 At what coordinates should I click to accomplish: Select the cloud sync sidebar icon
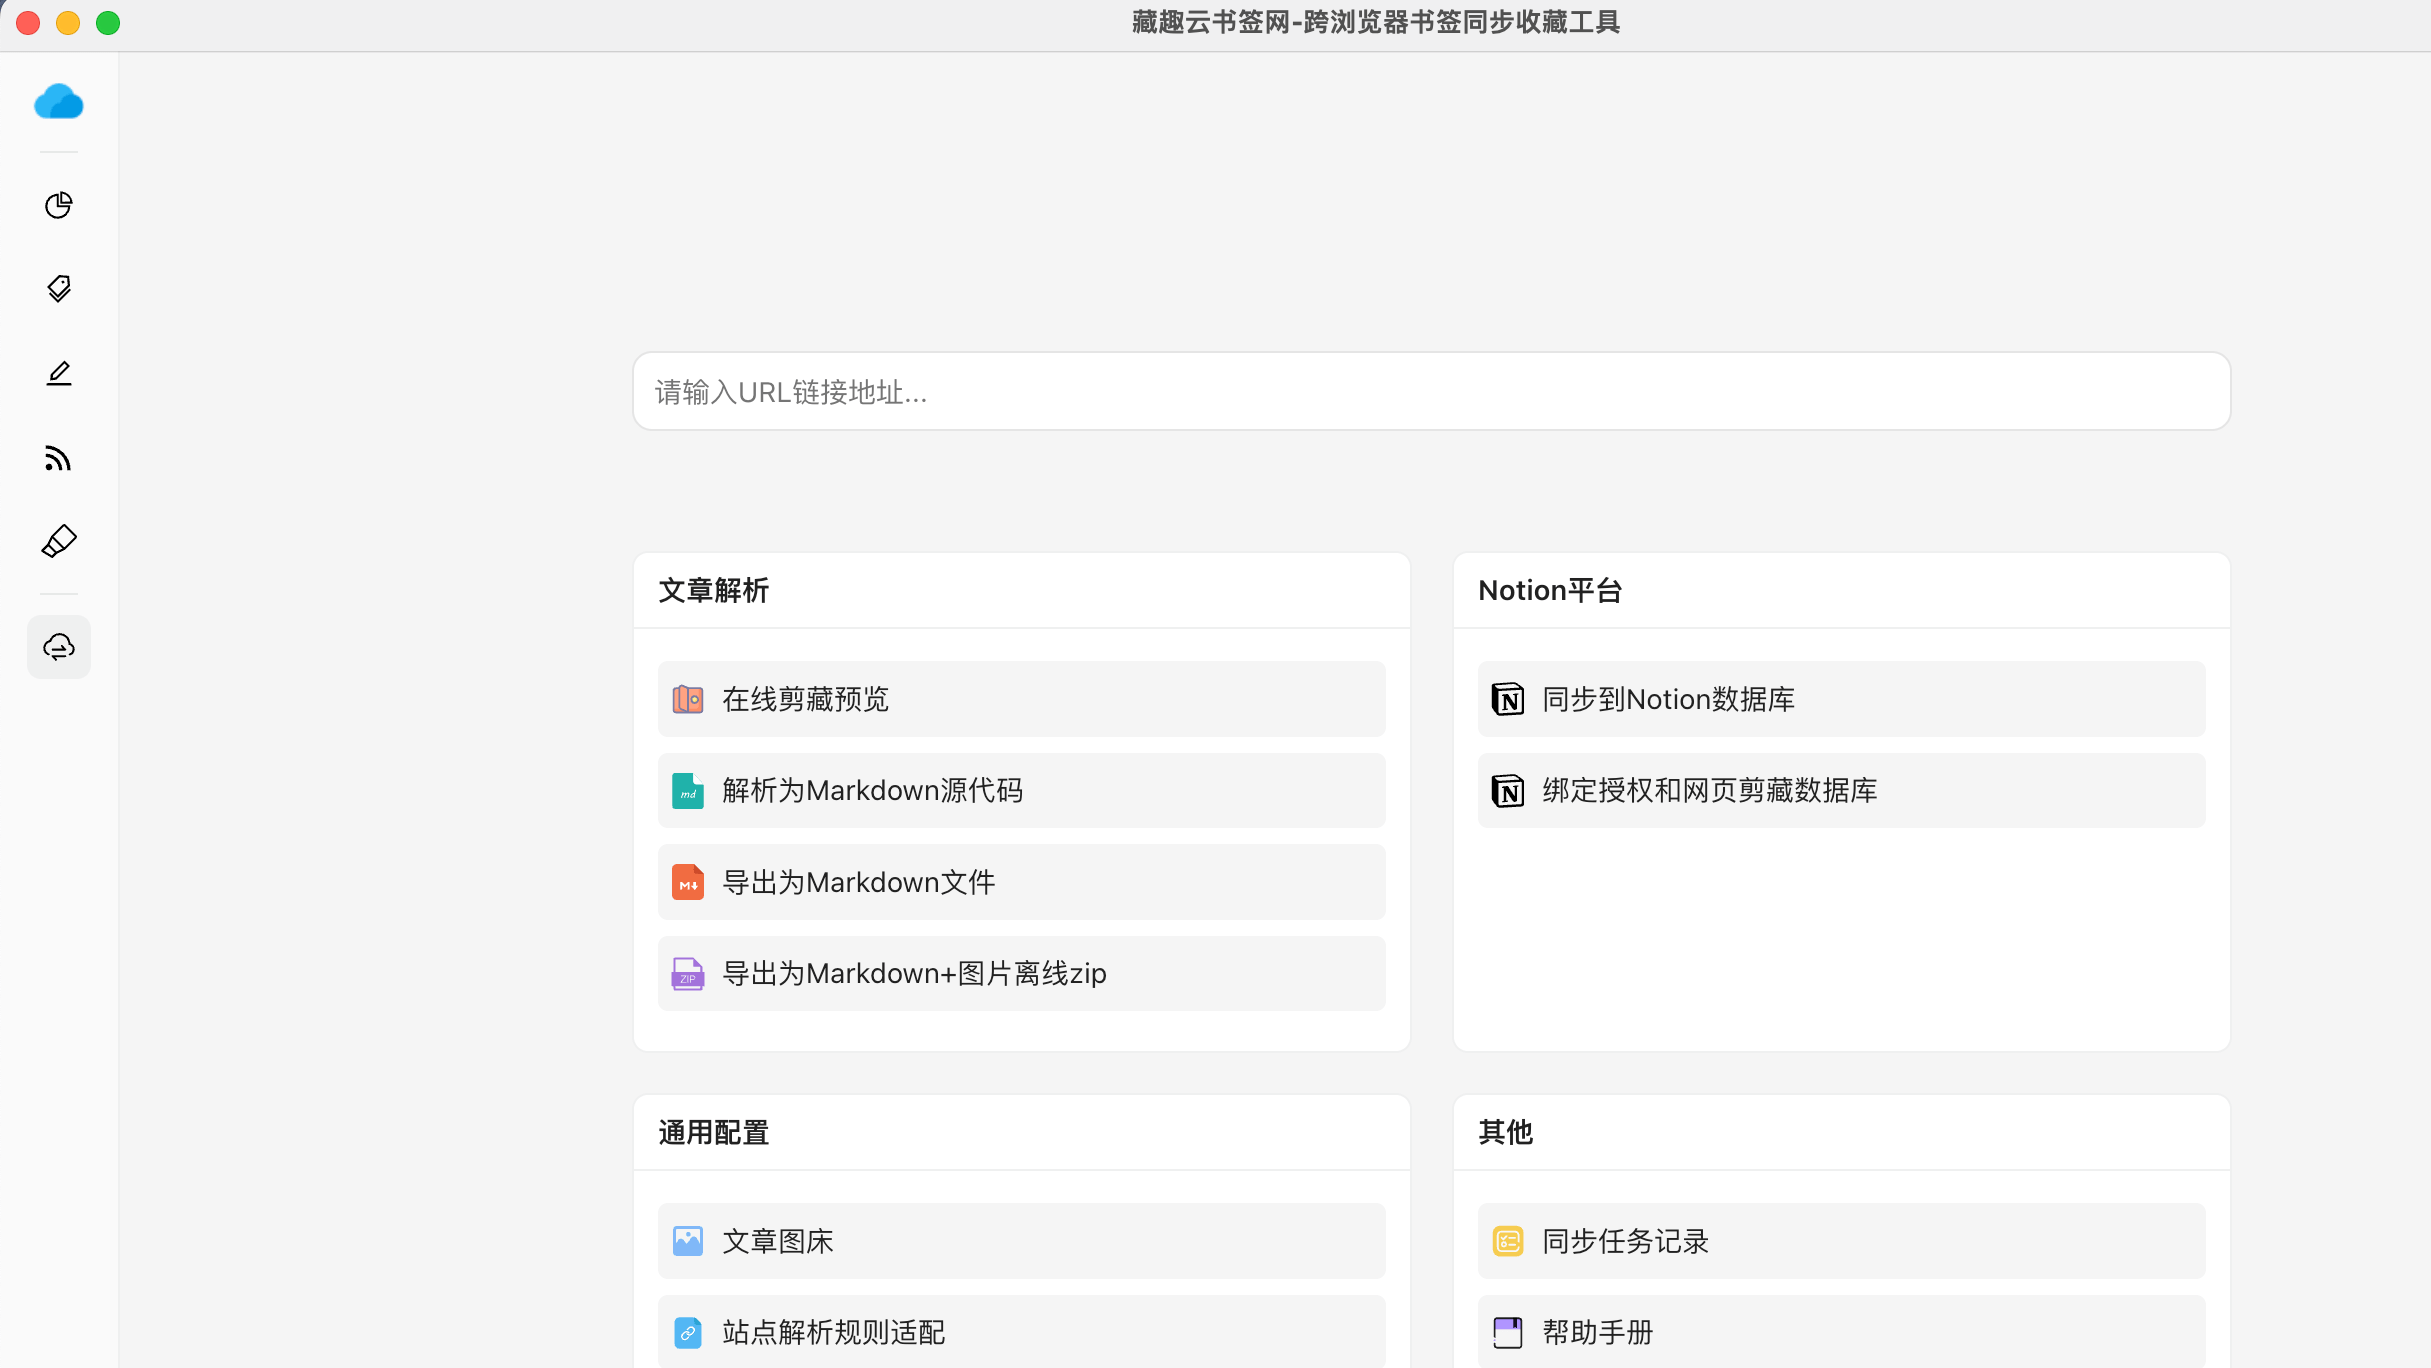tap(59, 647)
